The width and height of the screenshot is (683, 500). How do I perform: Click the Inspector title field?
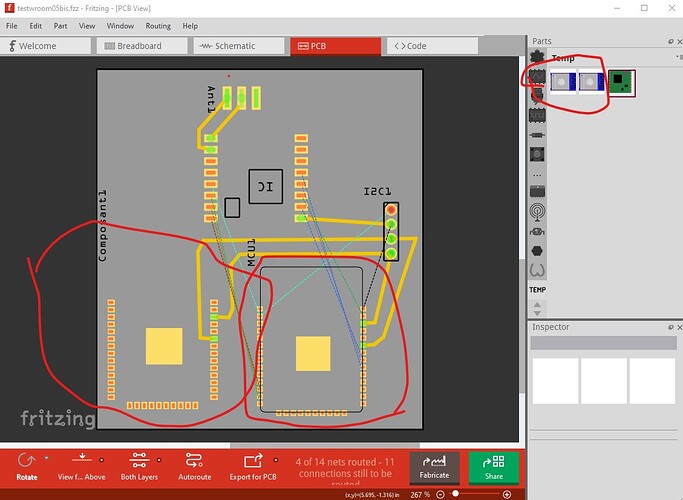[x=603, y=343]
